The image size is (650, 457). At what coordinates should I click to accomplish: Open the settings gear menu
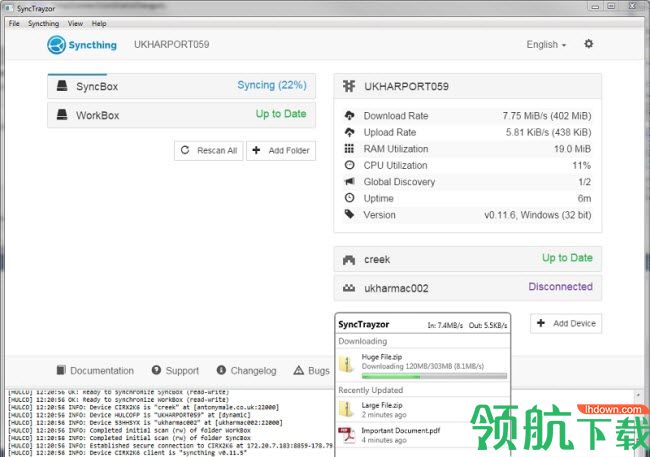588,44
